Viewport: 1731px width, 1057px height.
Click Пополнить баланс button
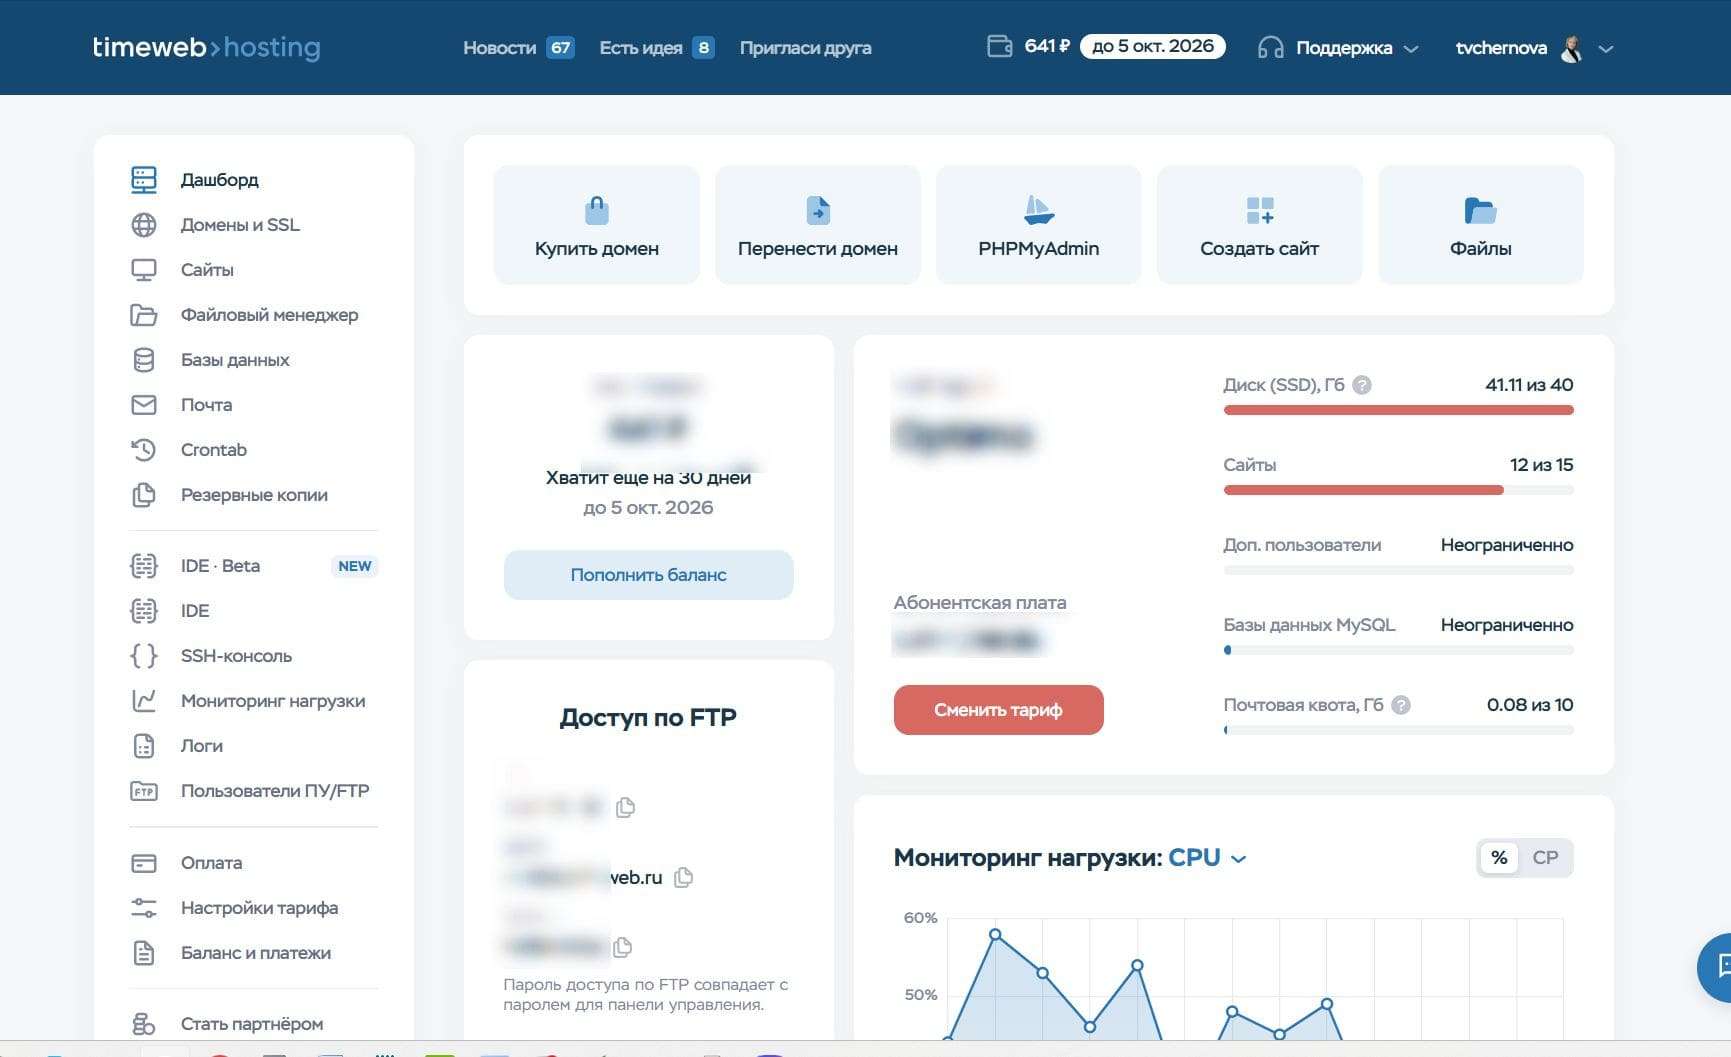tap(648, 575)
